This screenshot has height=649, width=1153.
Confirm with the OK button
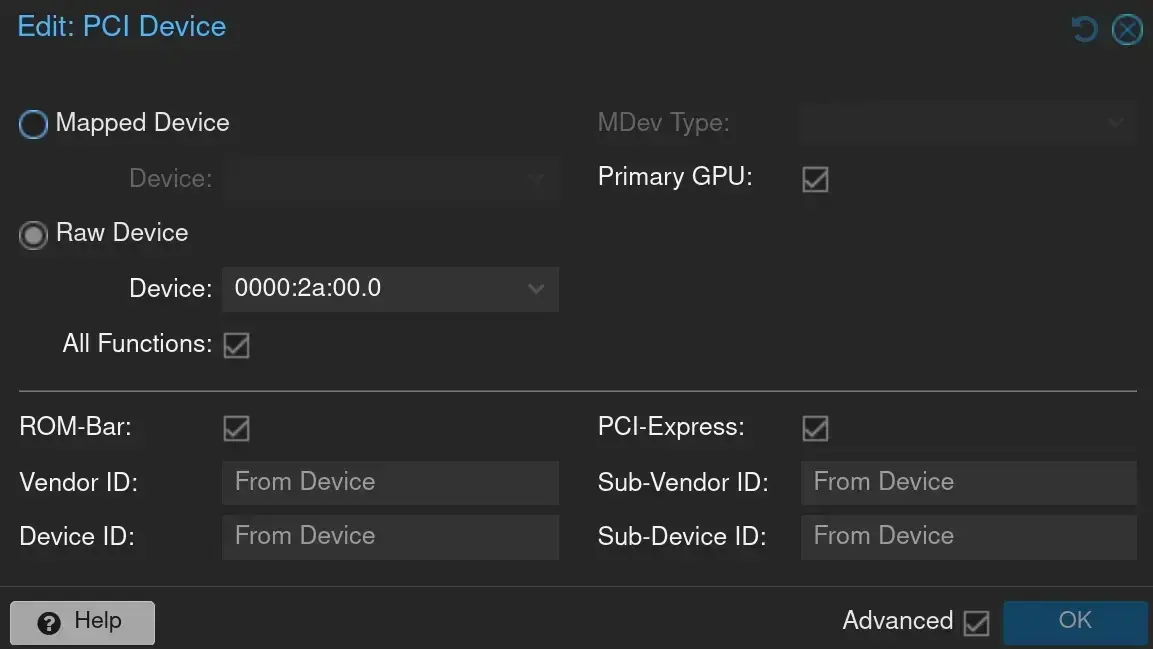pyautogui.click(x=1075, y=623)
